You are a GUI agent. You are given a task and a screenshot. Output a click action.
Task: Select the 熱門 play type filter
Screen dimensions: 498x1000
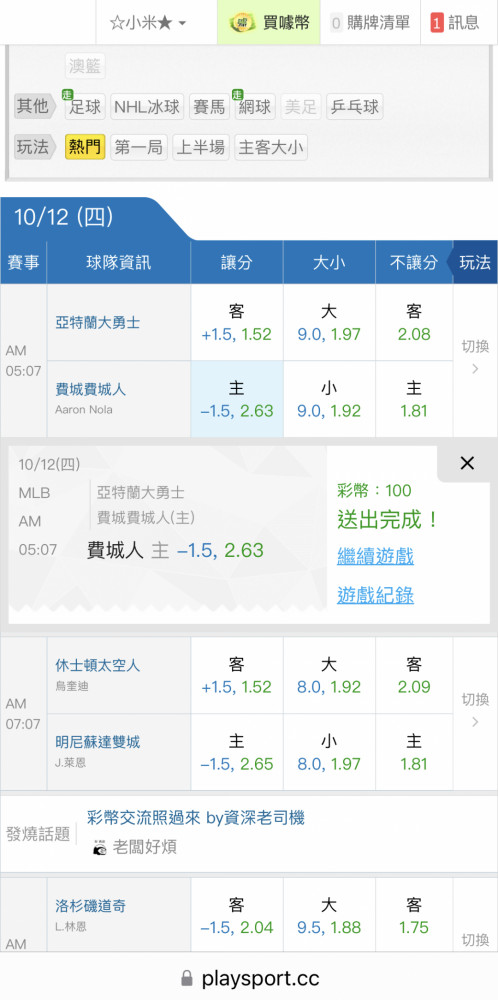coord(85,147)
